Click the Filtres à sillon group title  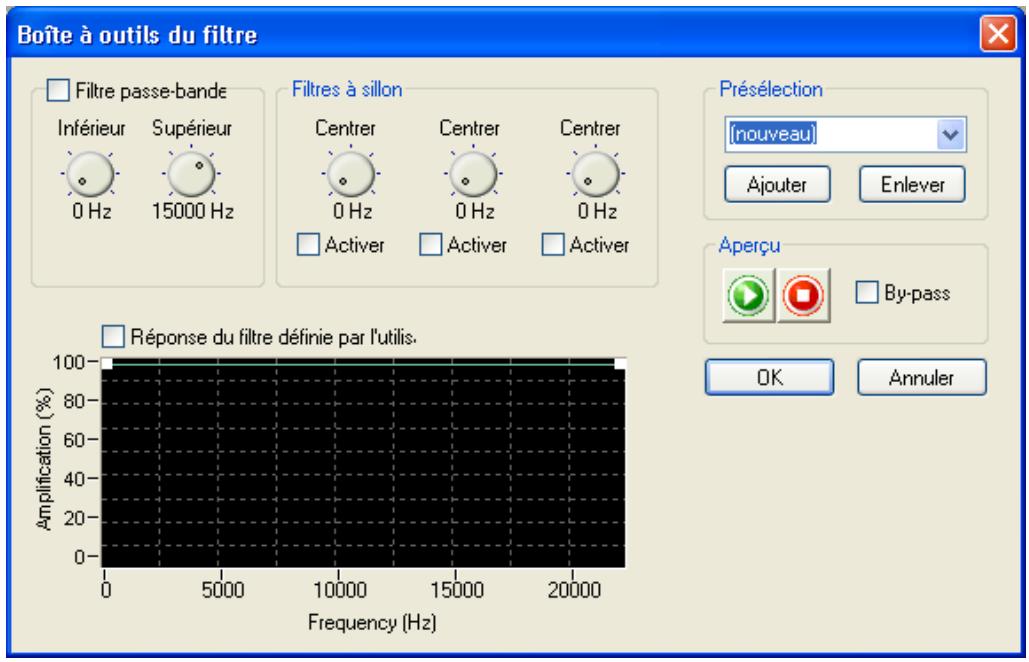point(347,89)
